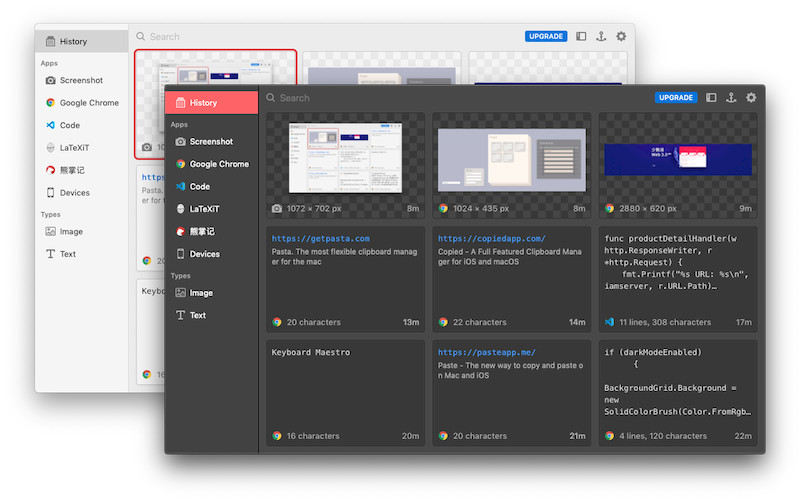Screen dimensions: 800x500
Task: Open Screenshot filter in dark window sidebar
Action: pyautogui.click(x=212, y=141)
